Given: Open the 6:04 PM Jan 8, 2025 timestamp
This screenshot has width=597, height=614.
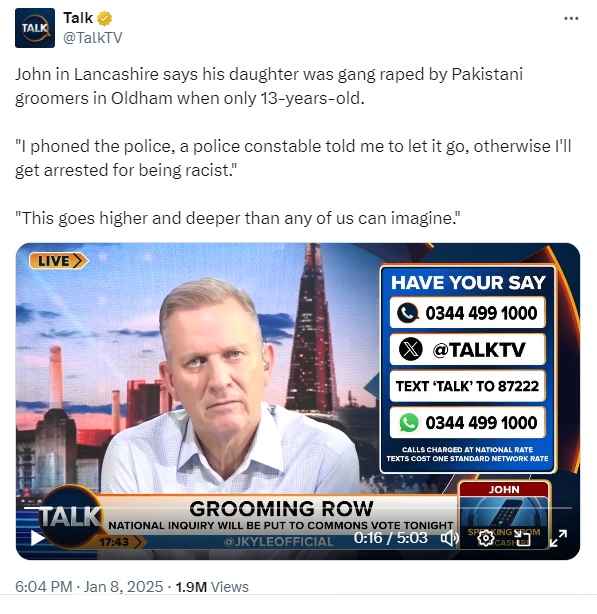Looking at the screenshot, I should pyautogui.click(x=89, y=587).
